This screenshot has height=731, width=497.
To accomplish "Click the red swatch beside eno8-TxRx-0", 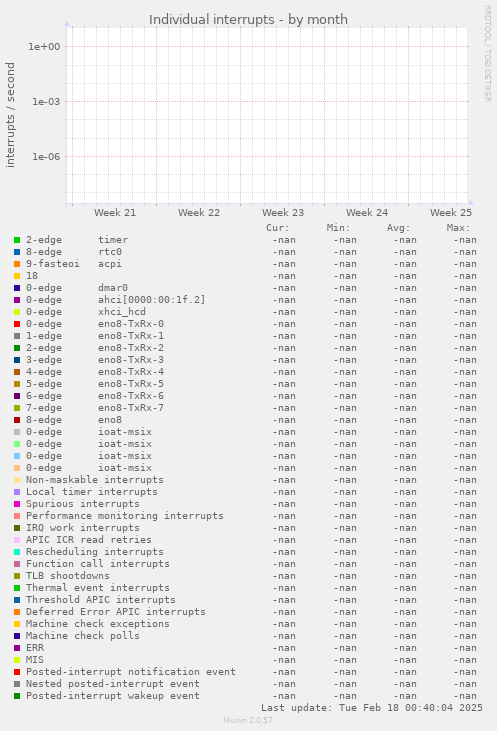I will (x=17, y=324).
